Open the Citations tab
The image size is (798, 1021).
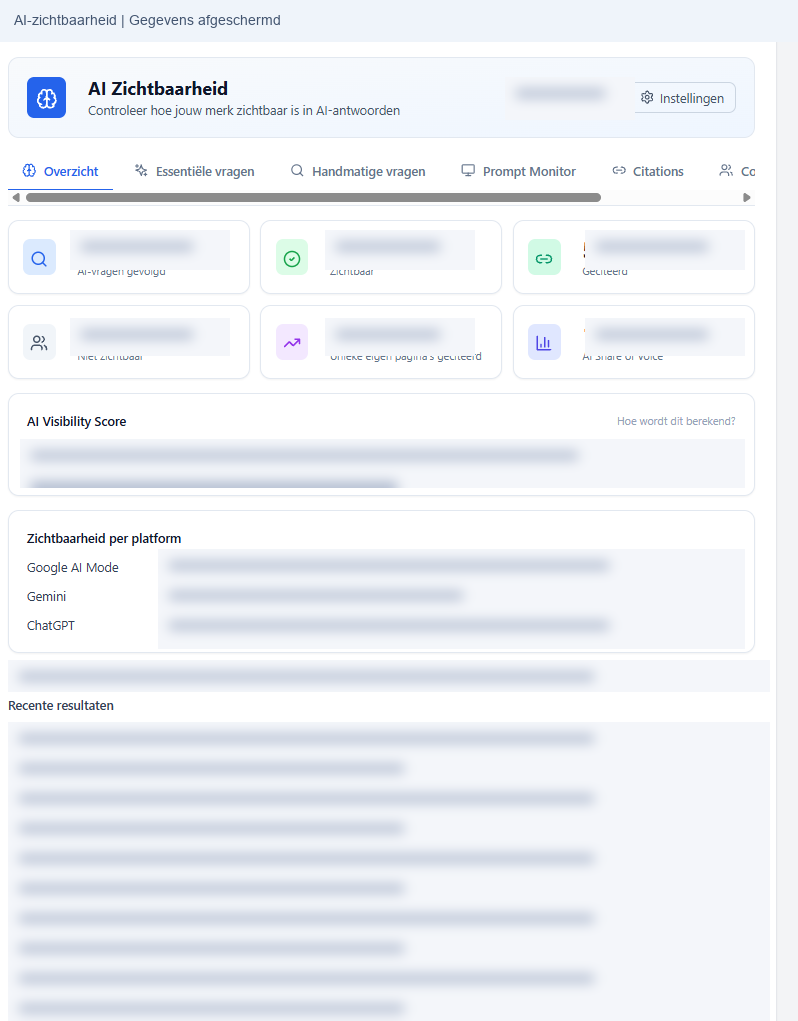click(648, 171)
